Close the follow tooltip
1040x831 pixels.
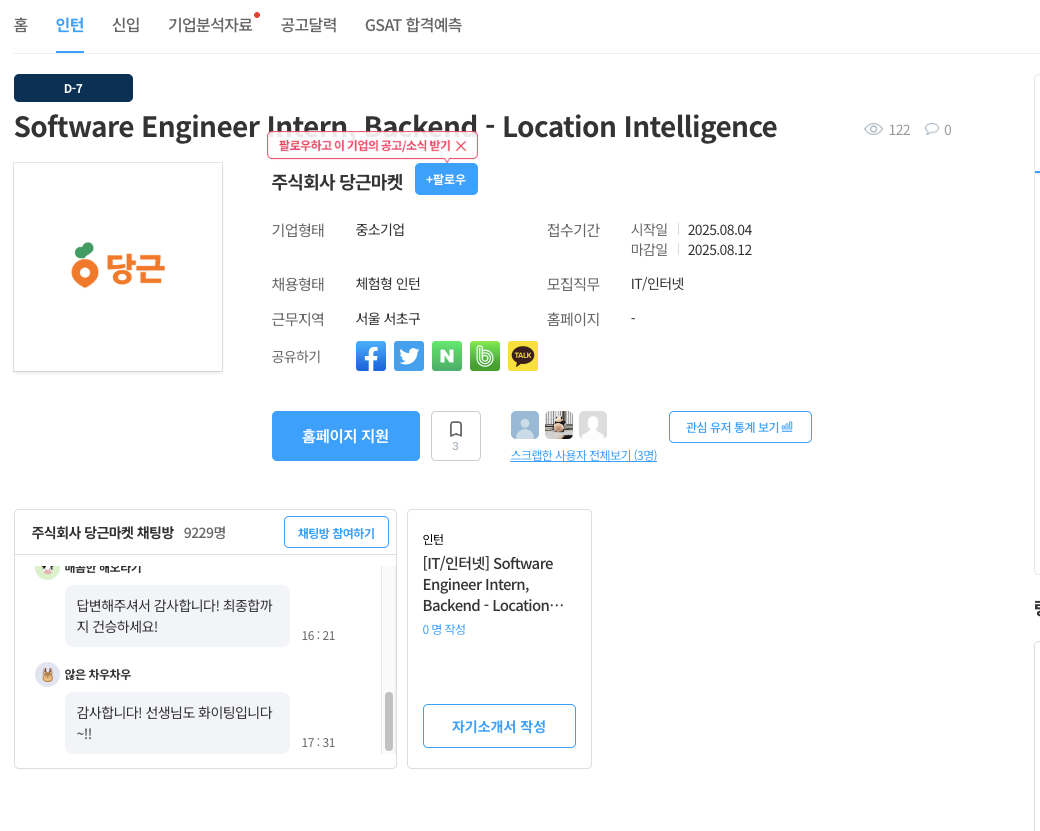tap(462, 146)
